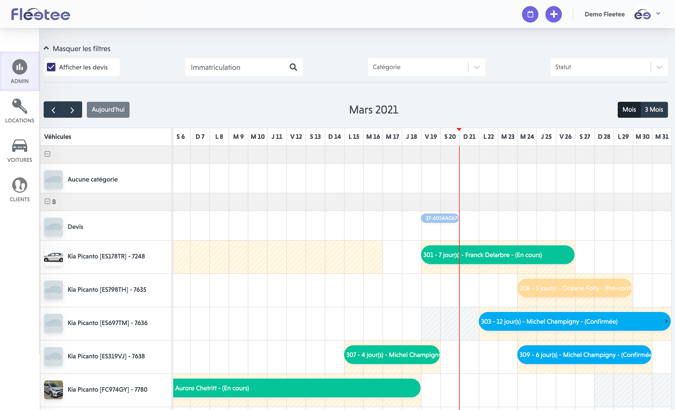Click the red today marker on timeline
The height and width of the screenshot is (410, 675).
tap(459, 129)
